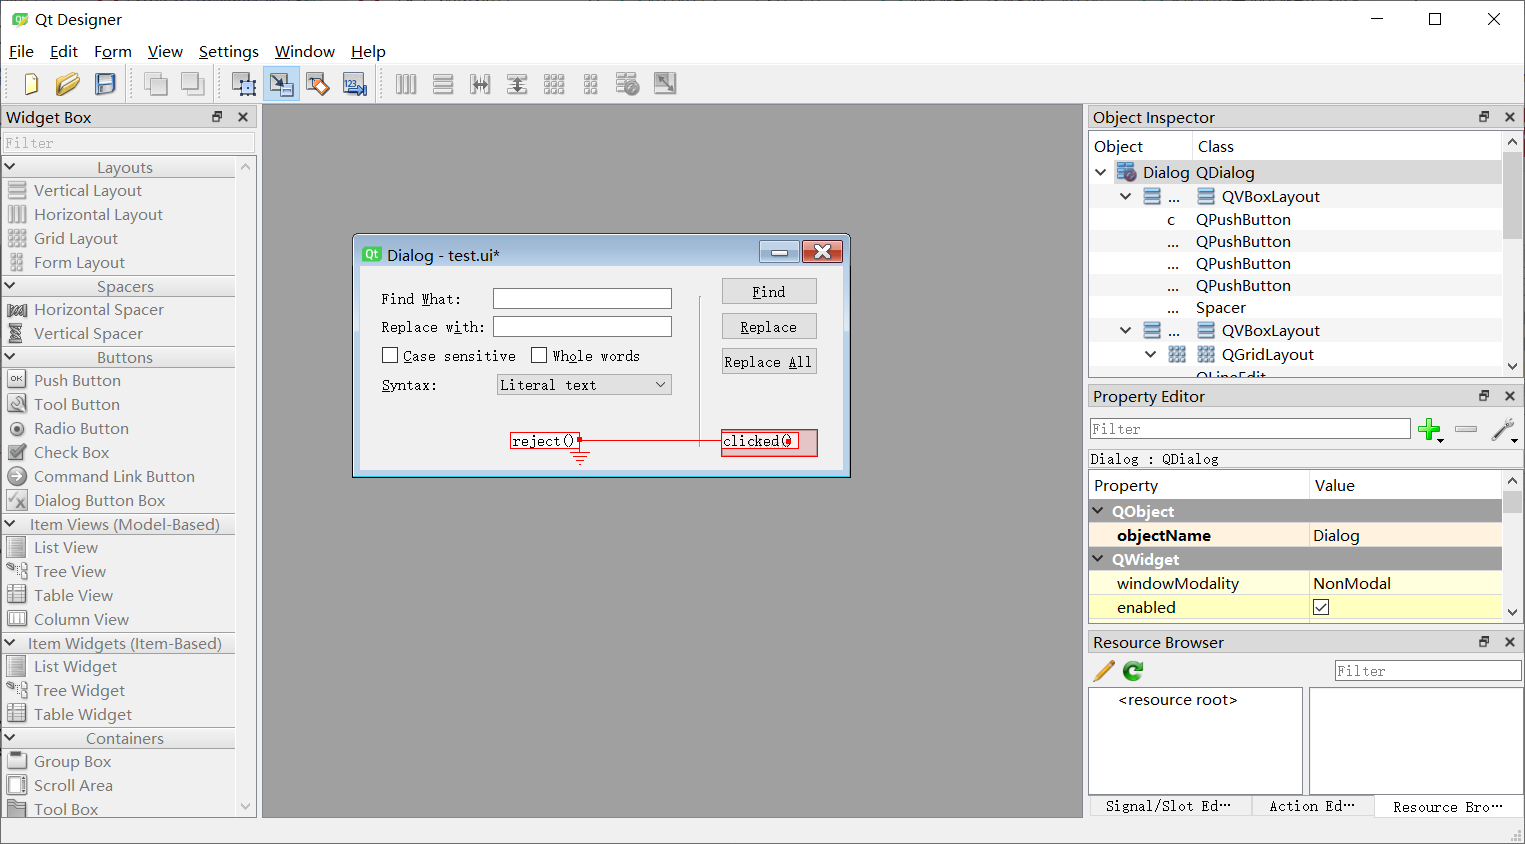
Task: Reload resources with green refresh icon
Action: 1133,671
